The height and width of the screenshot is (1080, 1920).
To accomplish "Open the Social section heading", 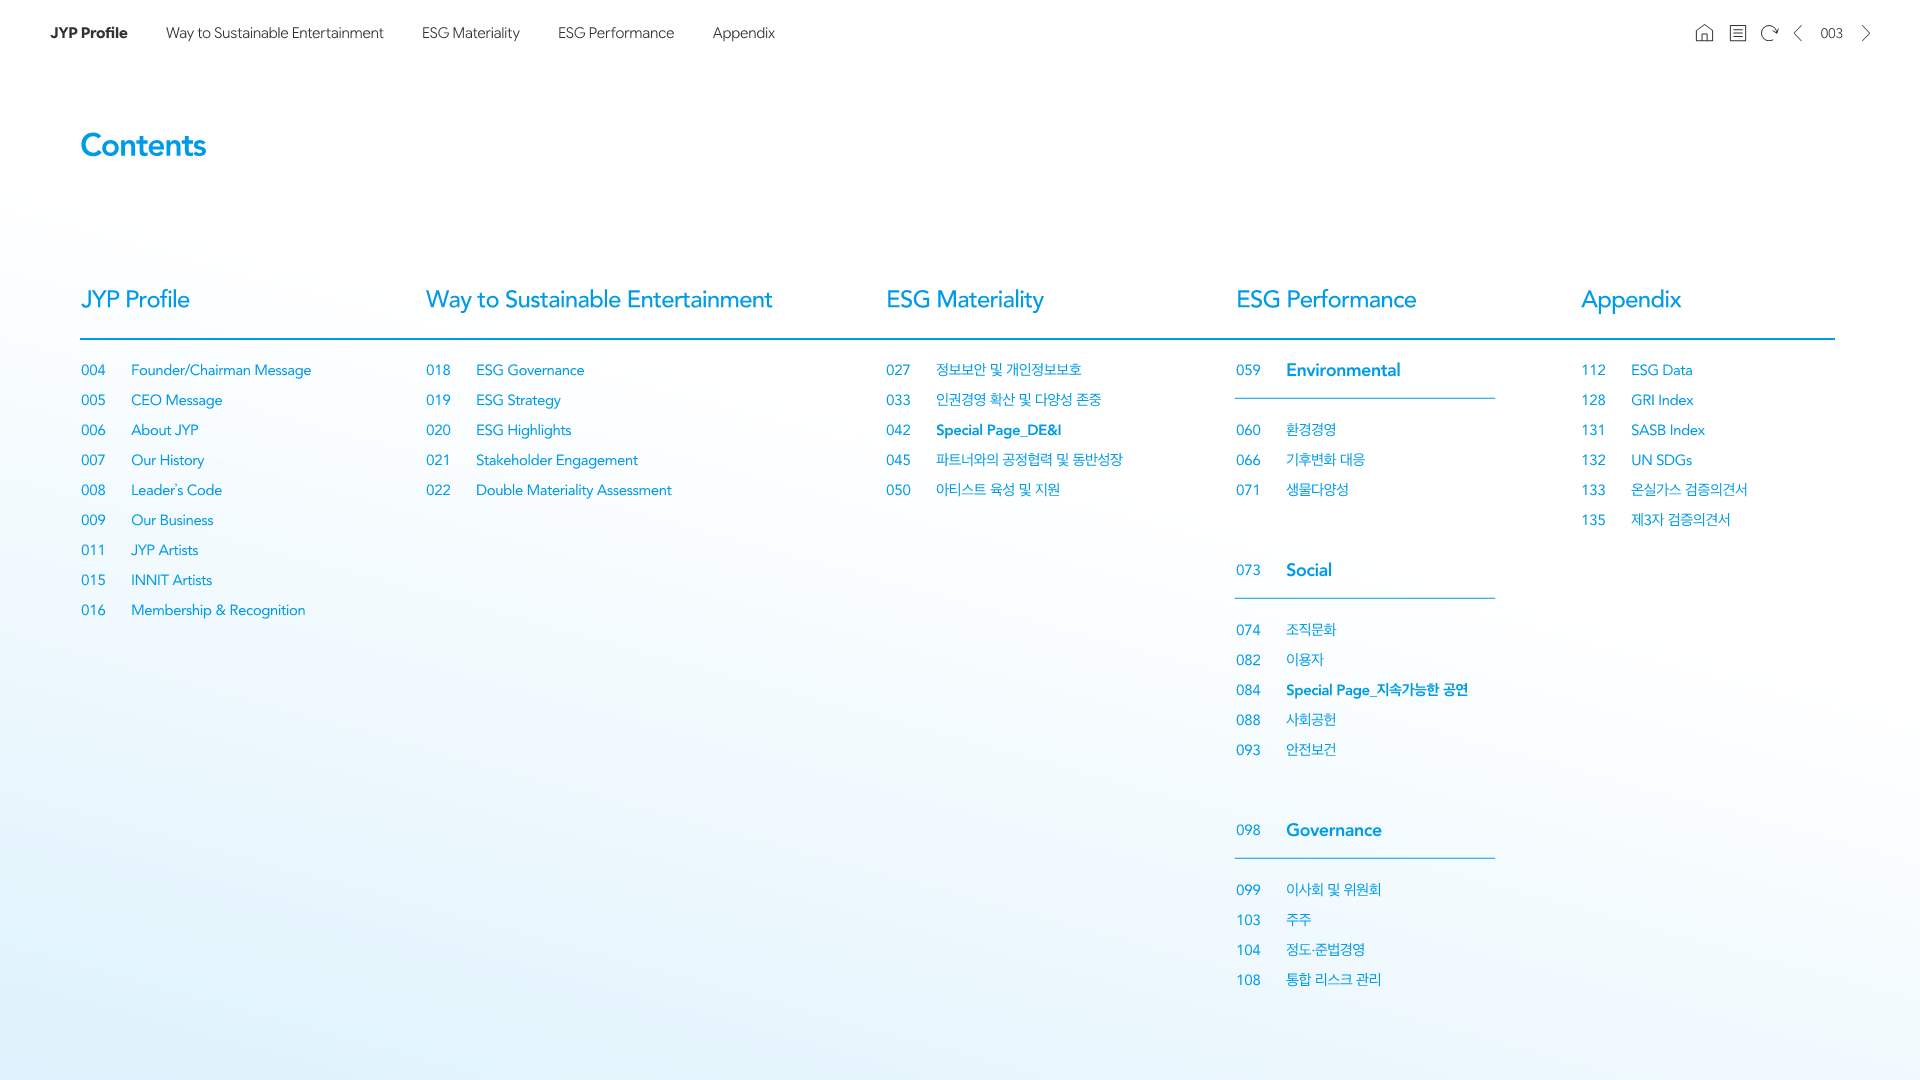I will [x=1309, y=570].
